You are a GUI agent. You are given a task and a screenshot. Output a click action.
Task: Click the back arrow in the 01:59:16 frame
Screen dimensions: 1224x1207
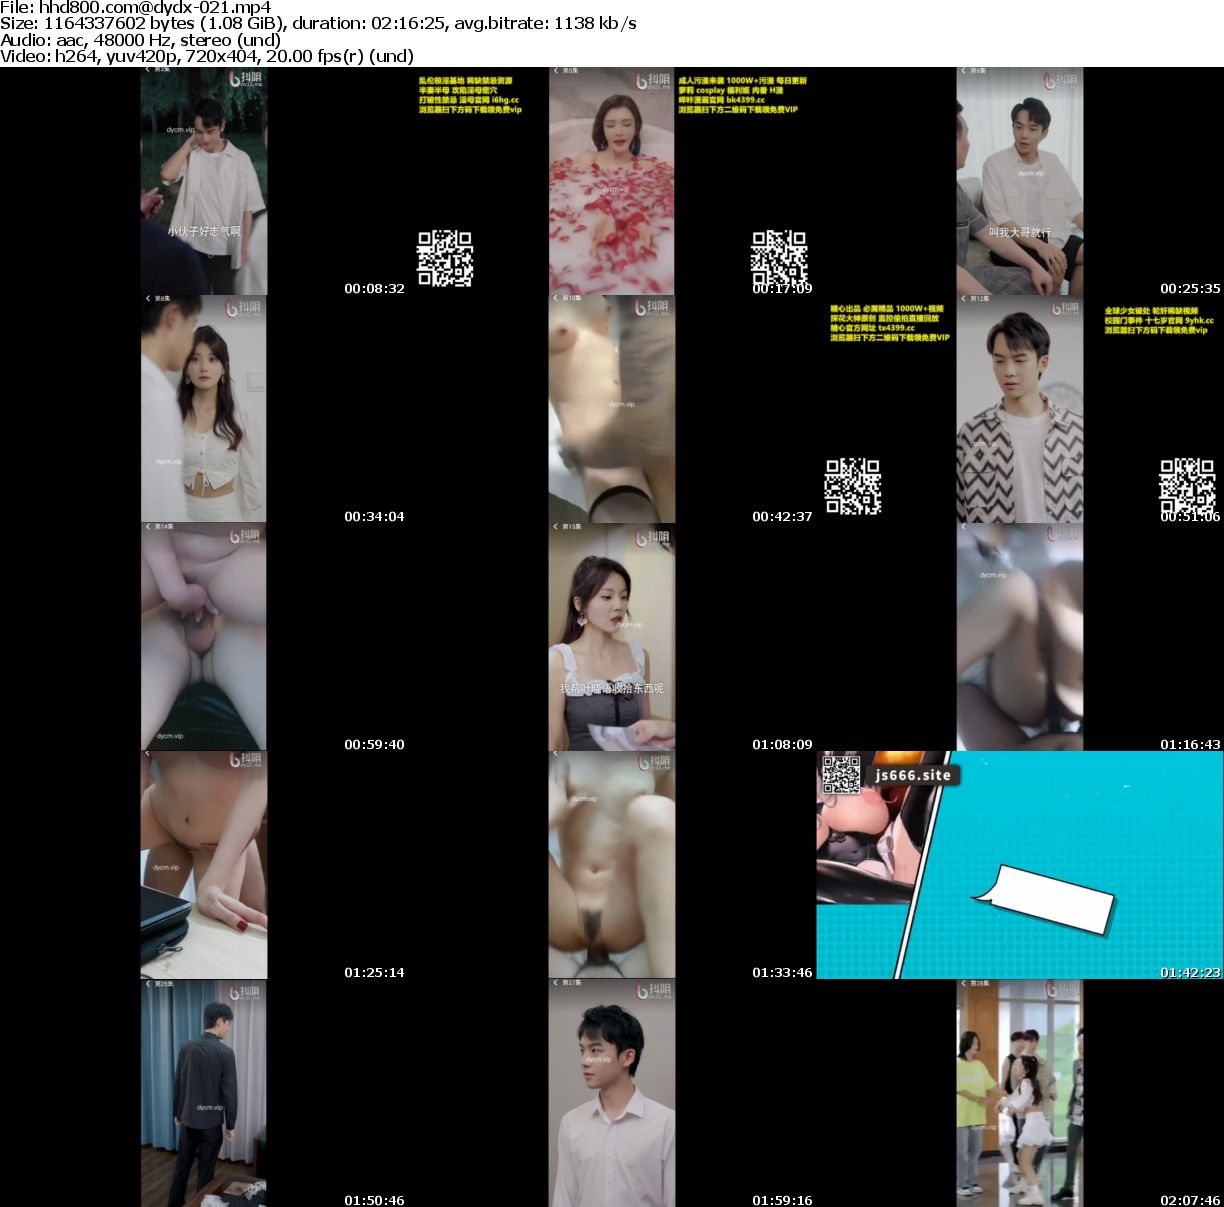tap(556, 983)
